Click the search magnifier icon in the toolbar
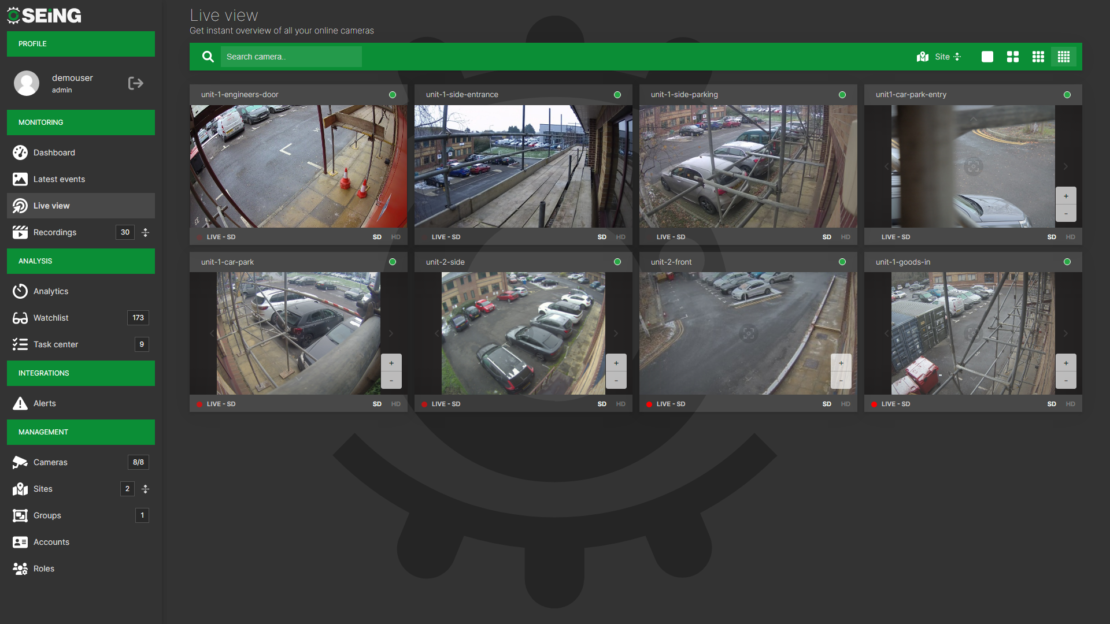This screenshot has height=624, width=1110. pos(207,56)
